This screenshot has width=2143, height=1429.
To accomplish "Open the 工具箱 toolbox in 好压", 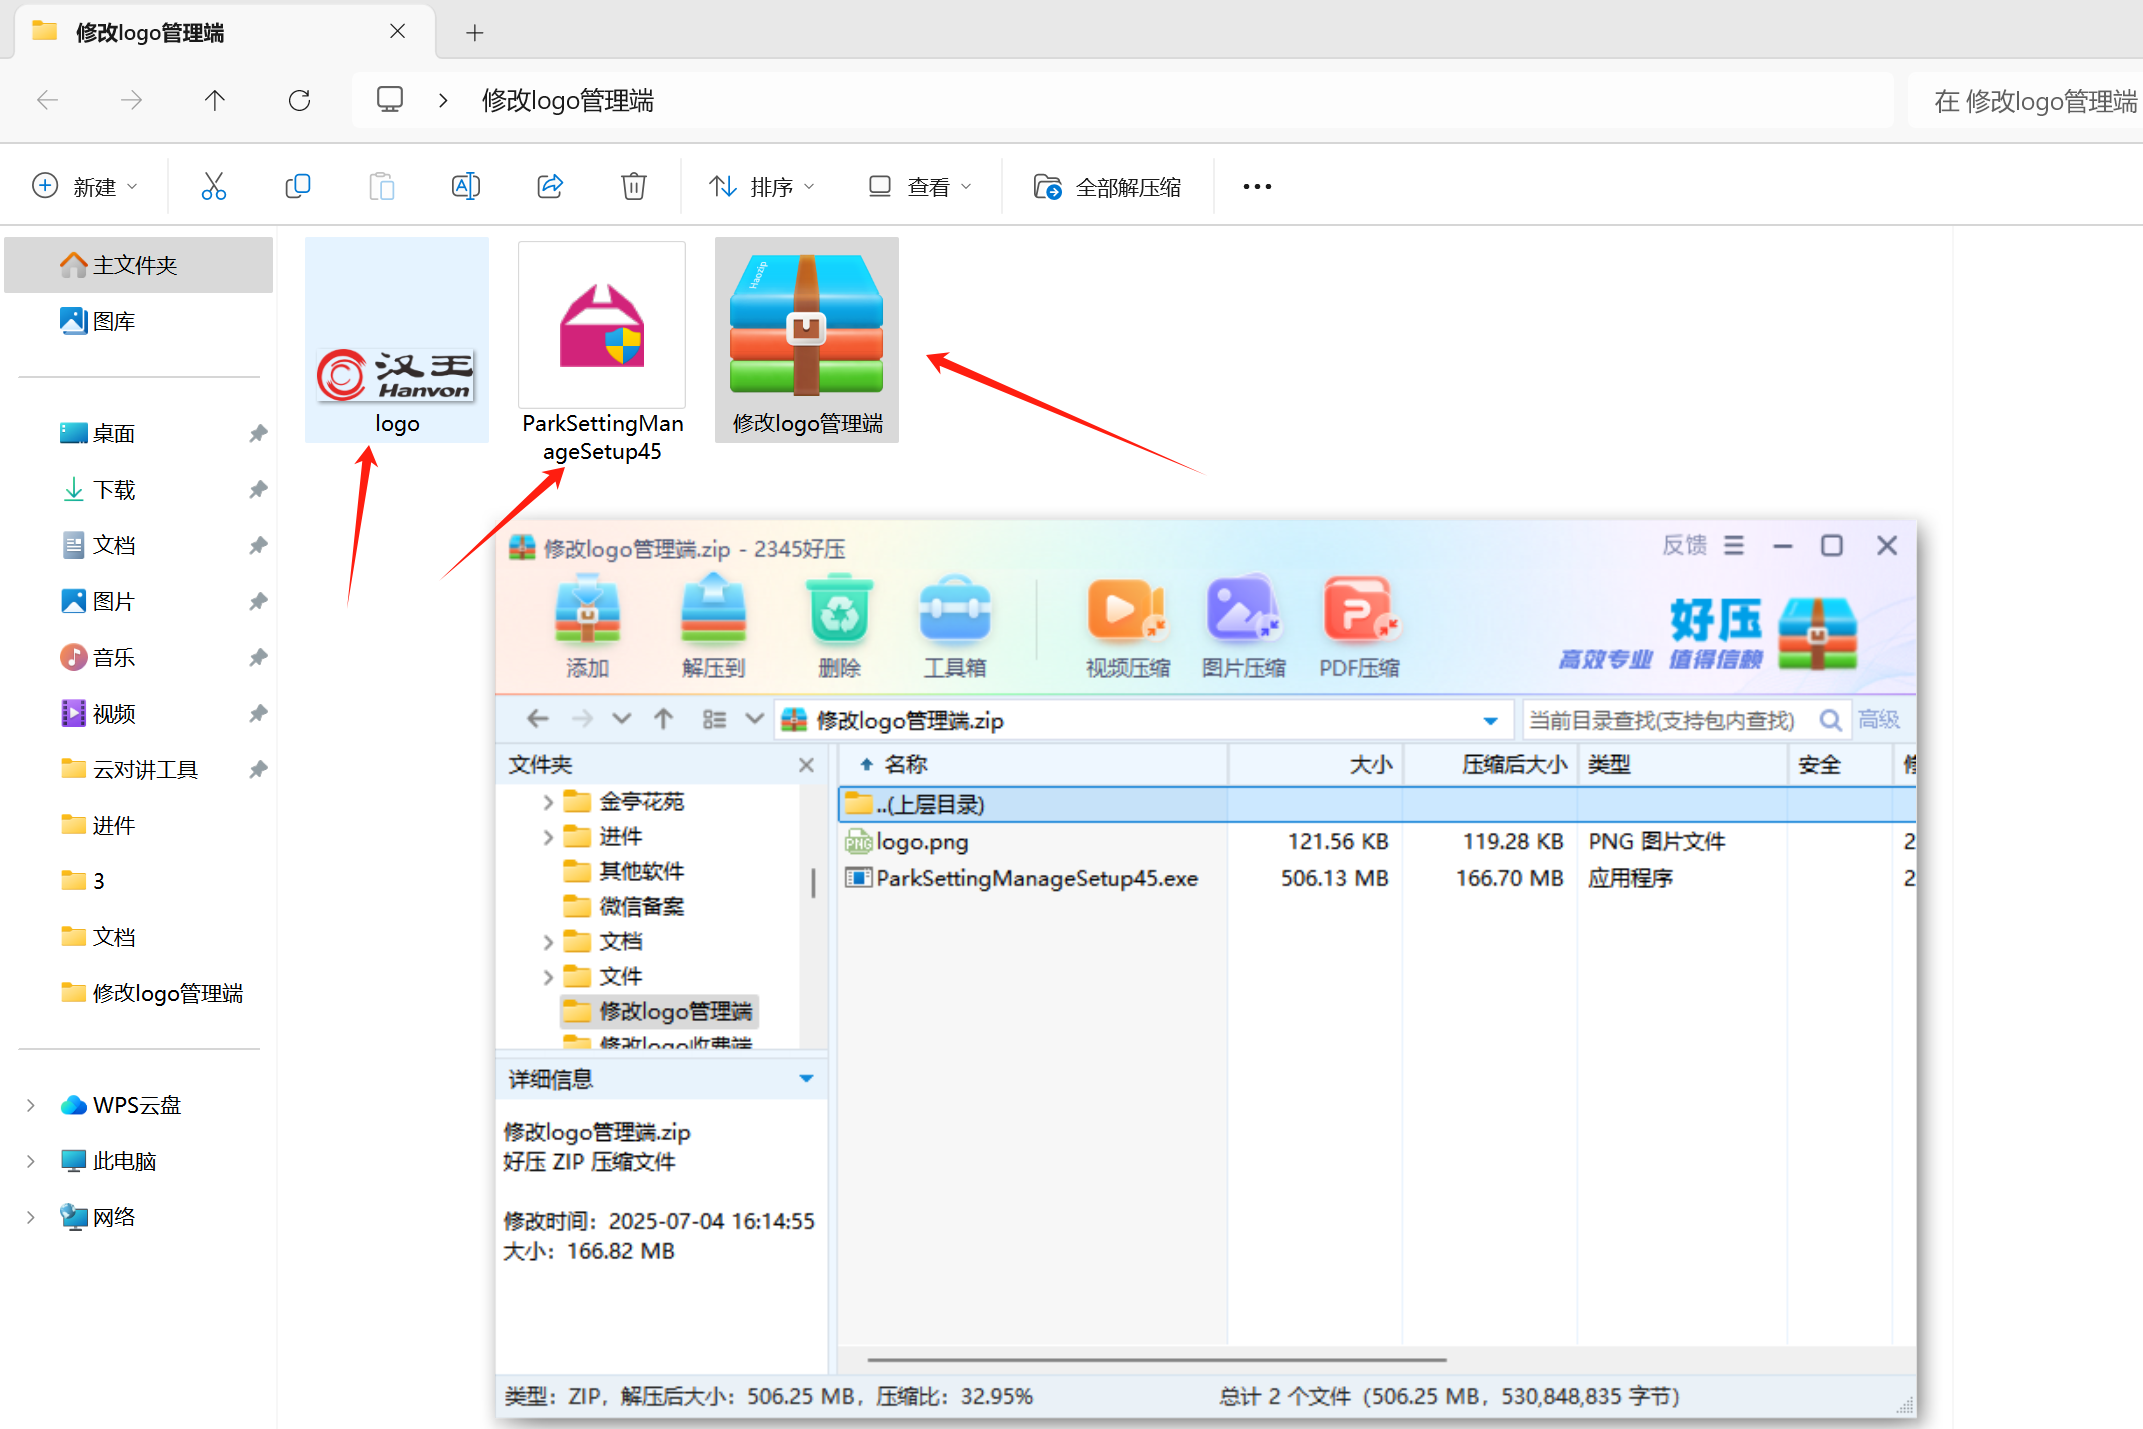I will click(x=955, y=626).
